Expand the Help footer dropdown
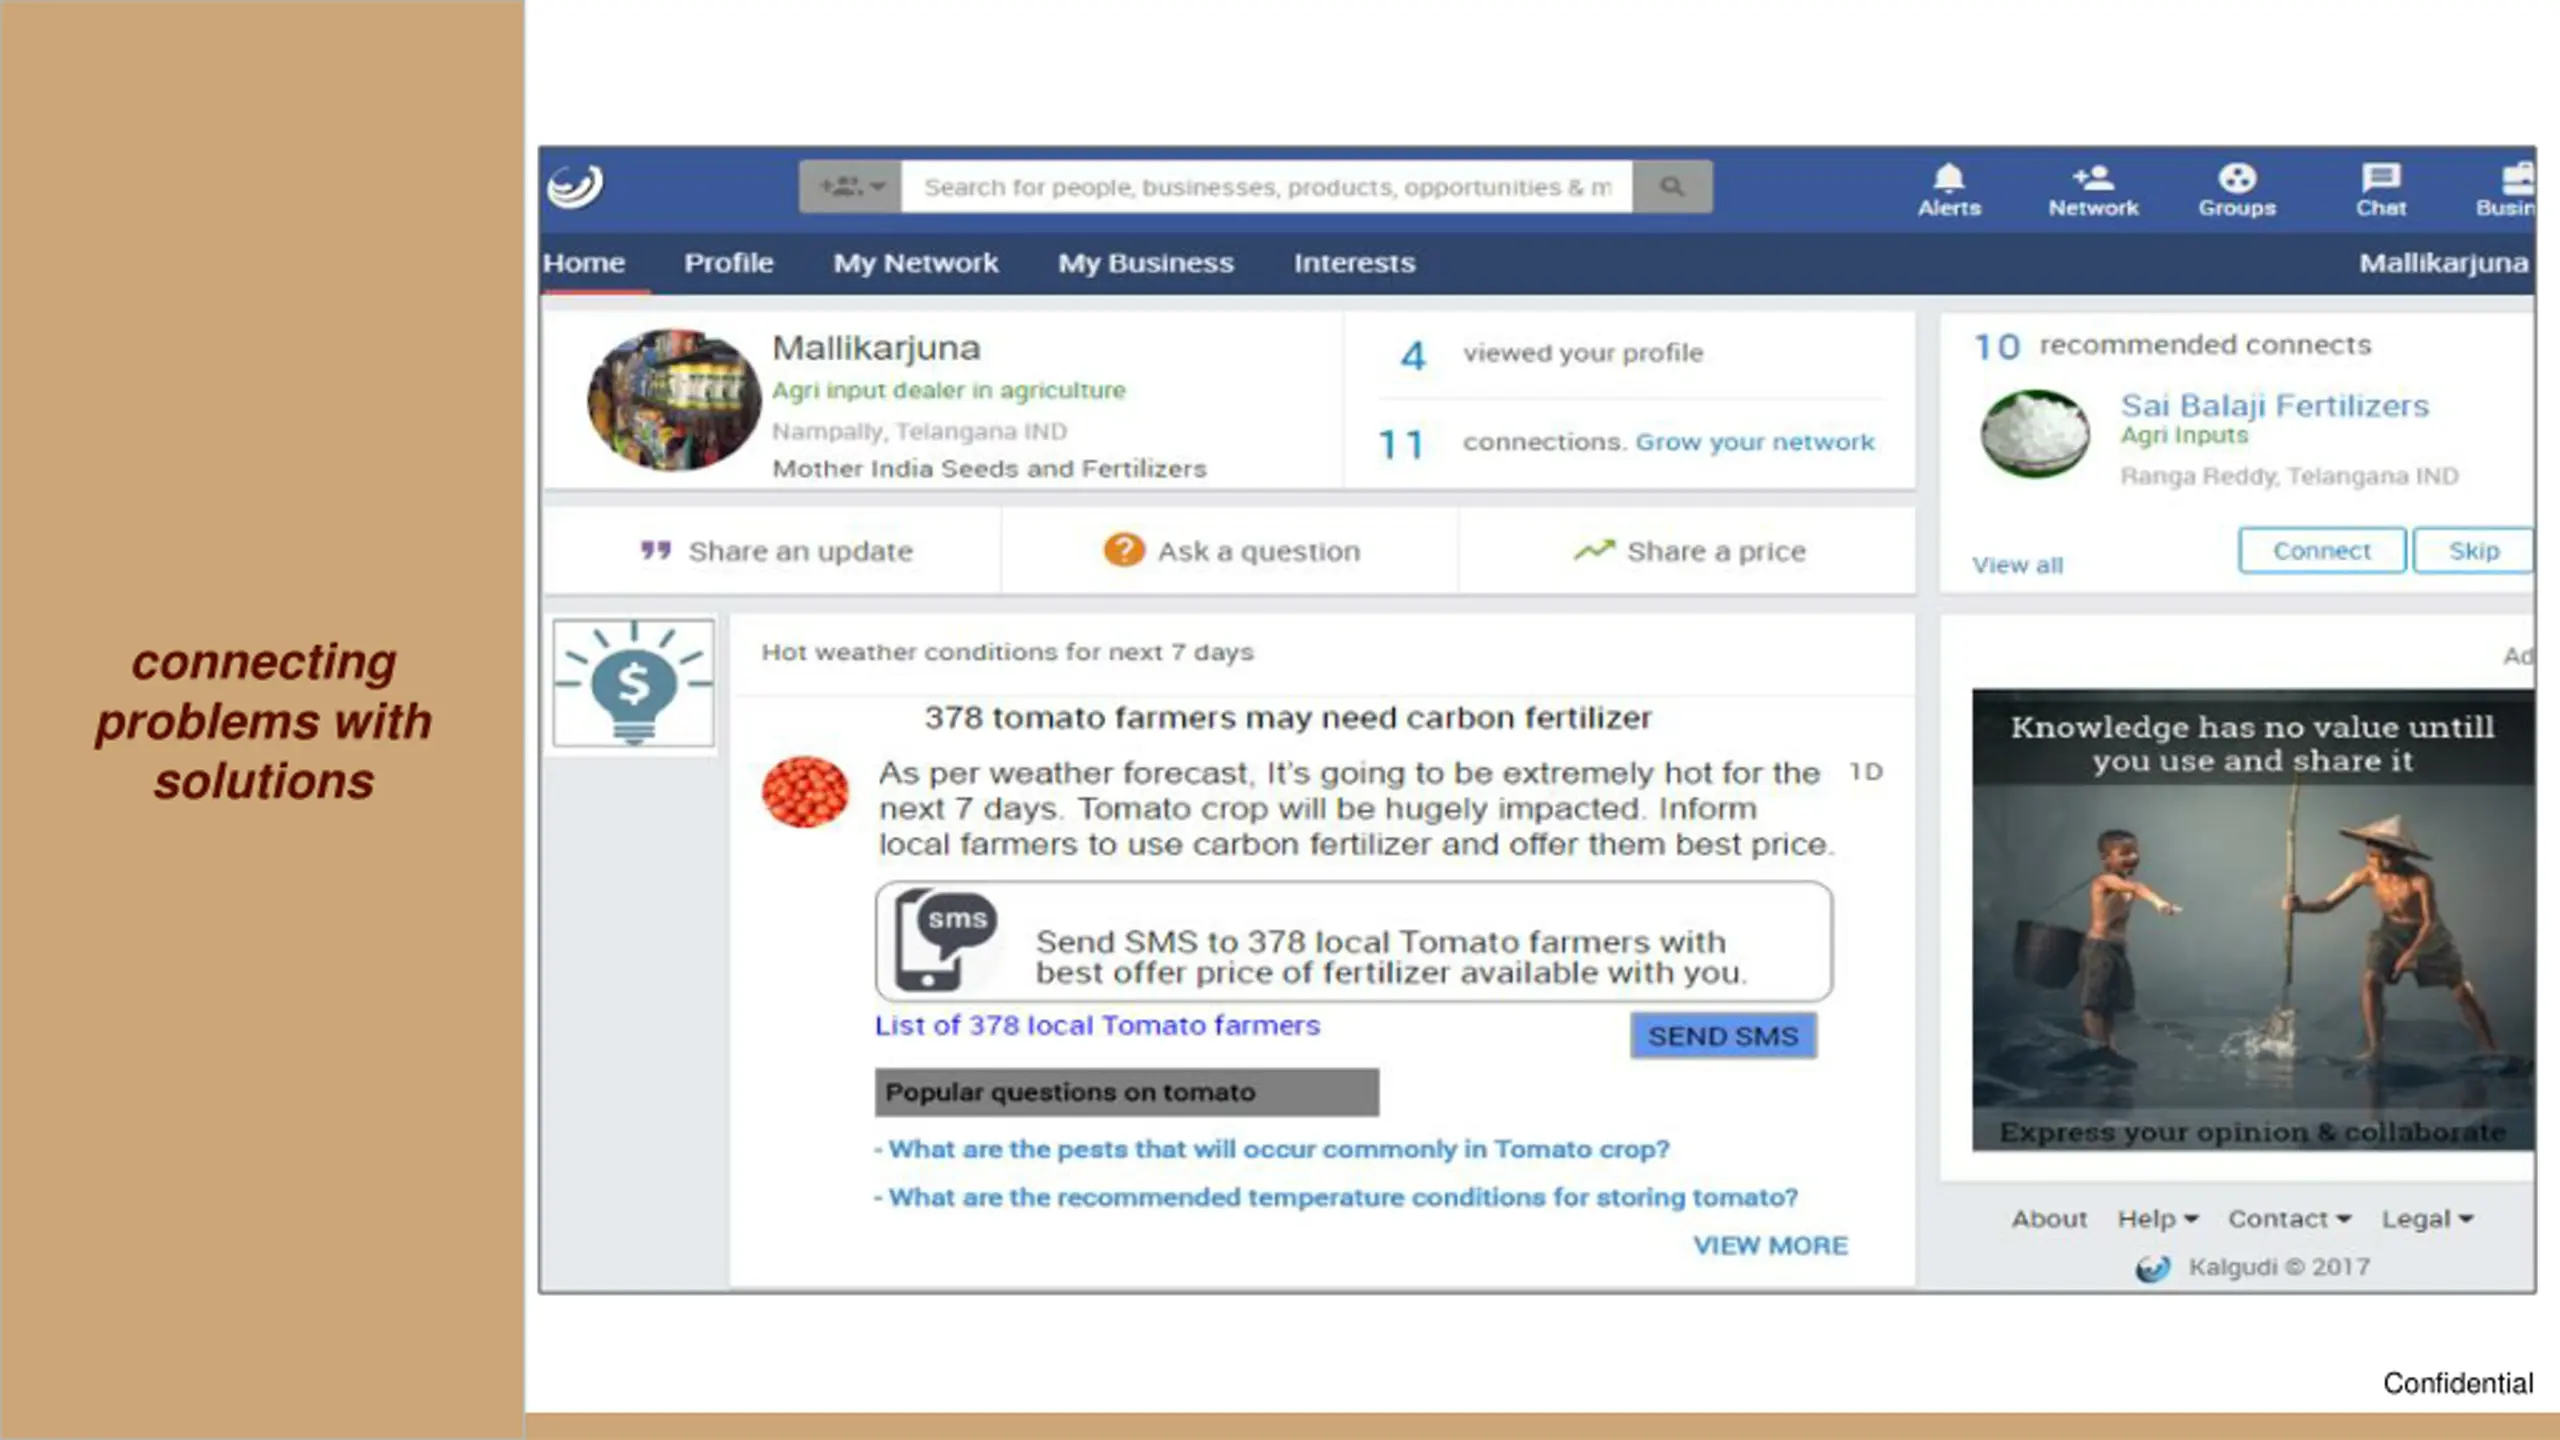The image size is (2560, 1440). tap(2158, 1219)
